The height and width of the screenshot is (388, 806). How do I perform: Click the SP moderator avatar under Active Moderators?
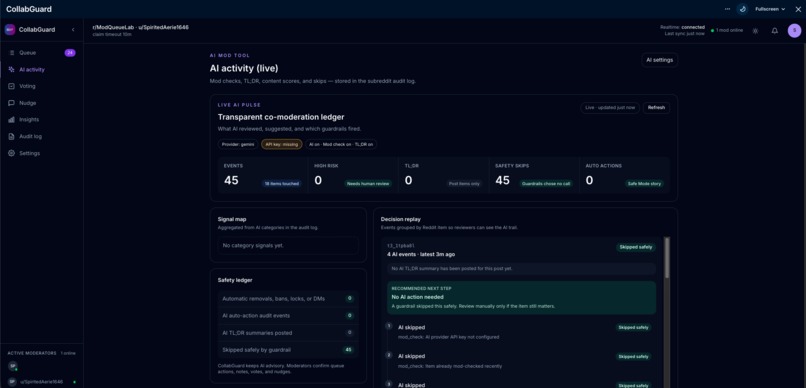click(12, 366)
